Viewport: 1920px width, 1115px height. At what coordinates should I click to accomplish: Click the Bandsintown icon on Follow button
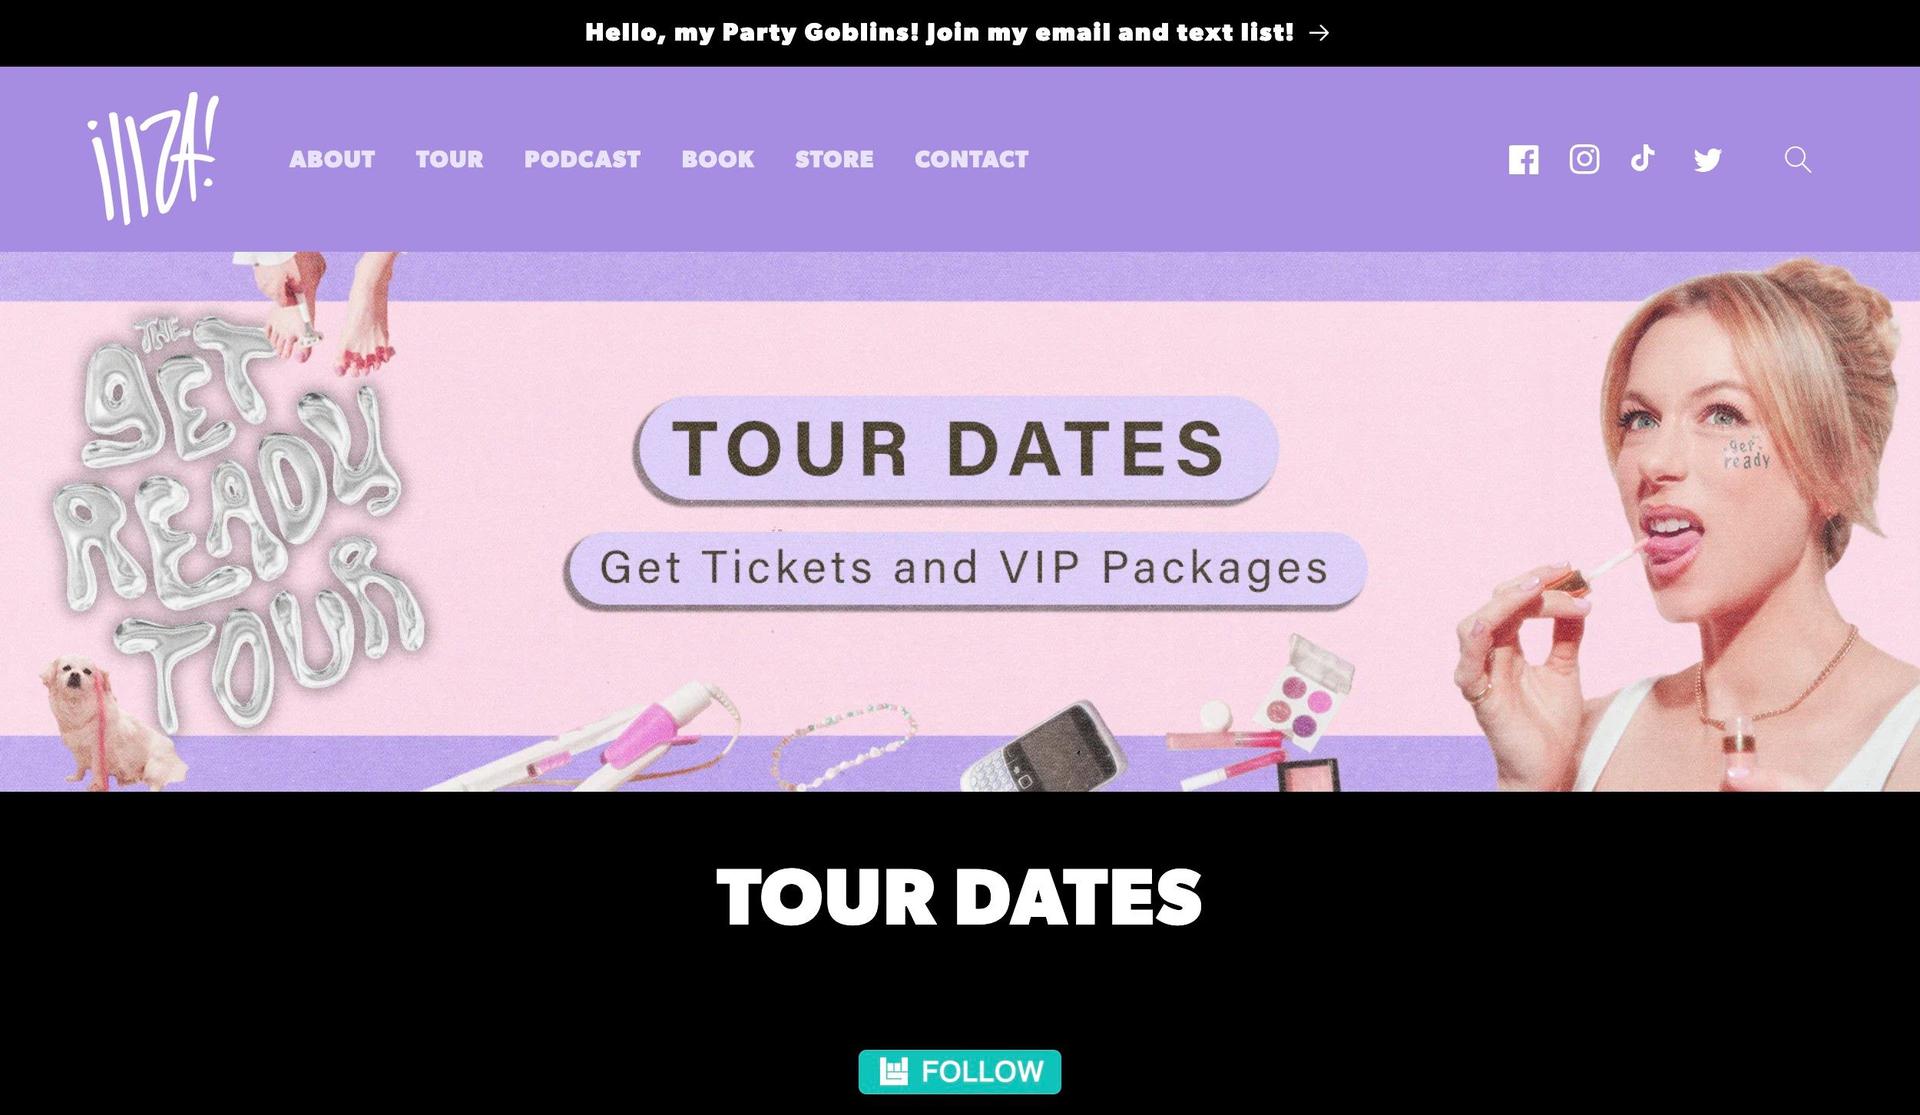coord(893,1071)
